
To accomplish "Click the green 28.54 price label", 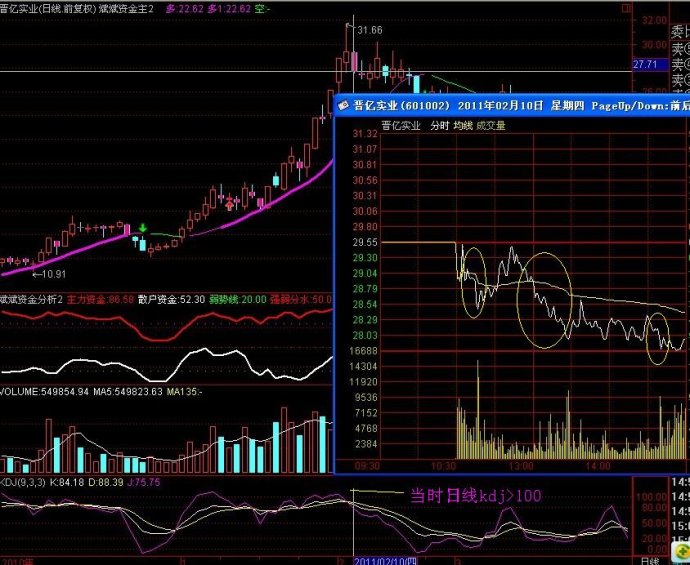I will [364, 305].
